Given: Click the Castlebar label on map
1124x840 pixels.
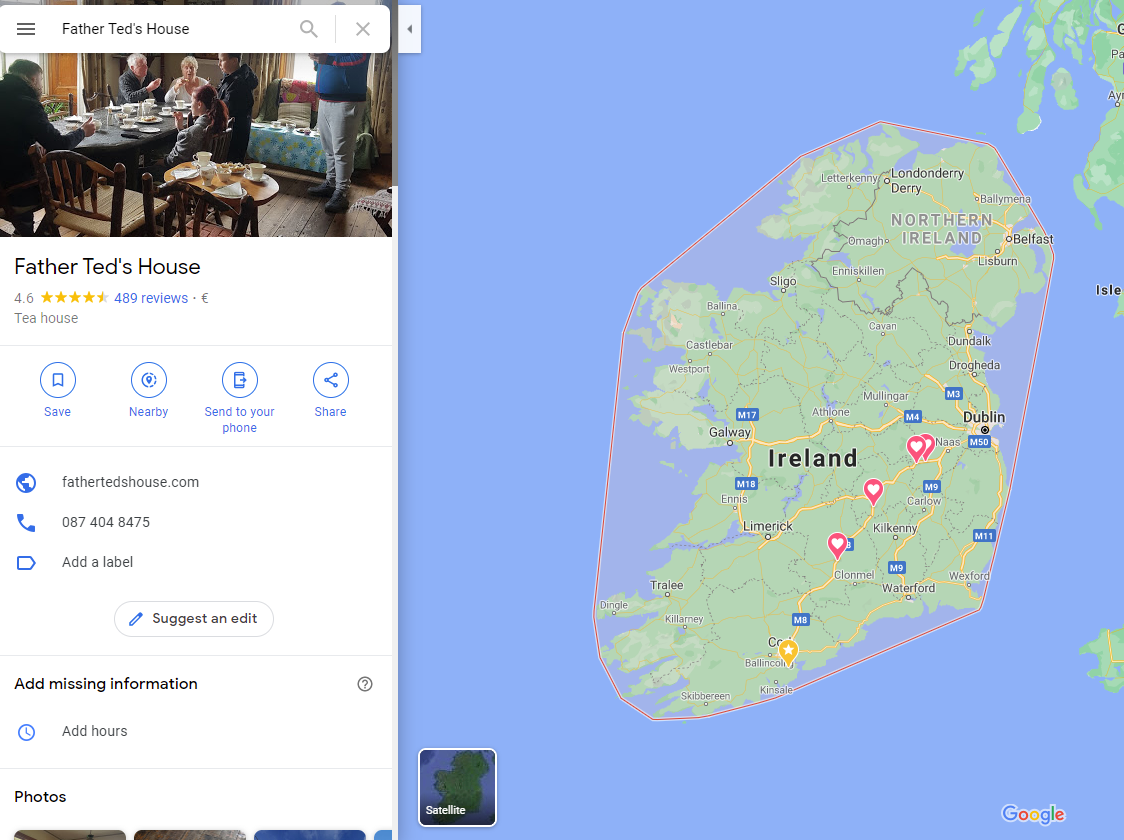Looking at the screenshot, I should click(710, 345).
